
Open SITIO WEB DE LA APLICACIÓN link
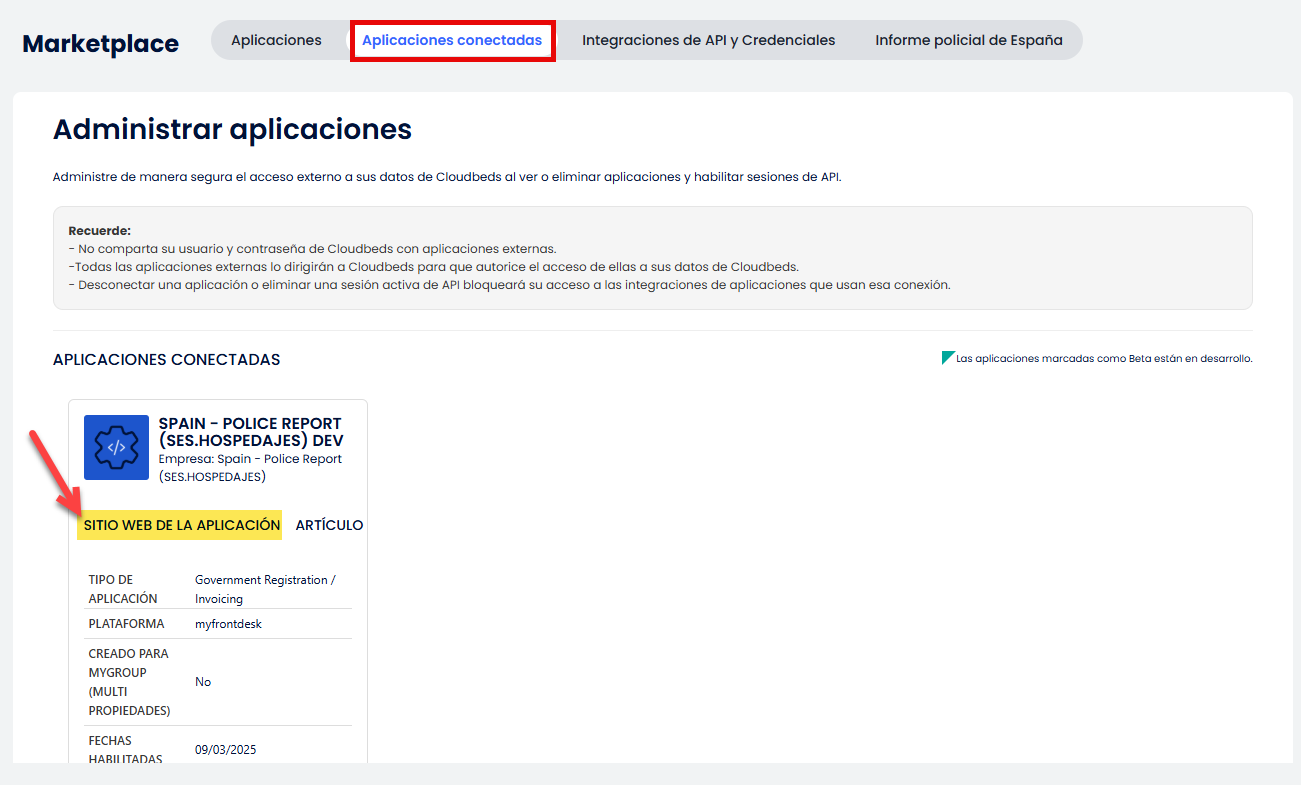coord(182,525)
